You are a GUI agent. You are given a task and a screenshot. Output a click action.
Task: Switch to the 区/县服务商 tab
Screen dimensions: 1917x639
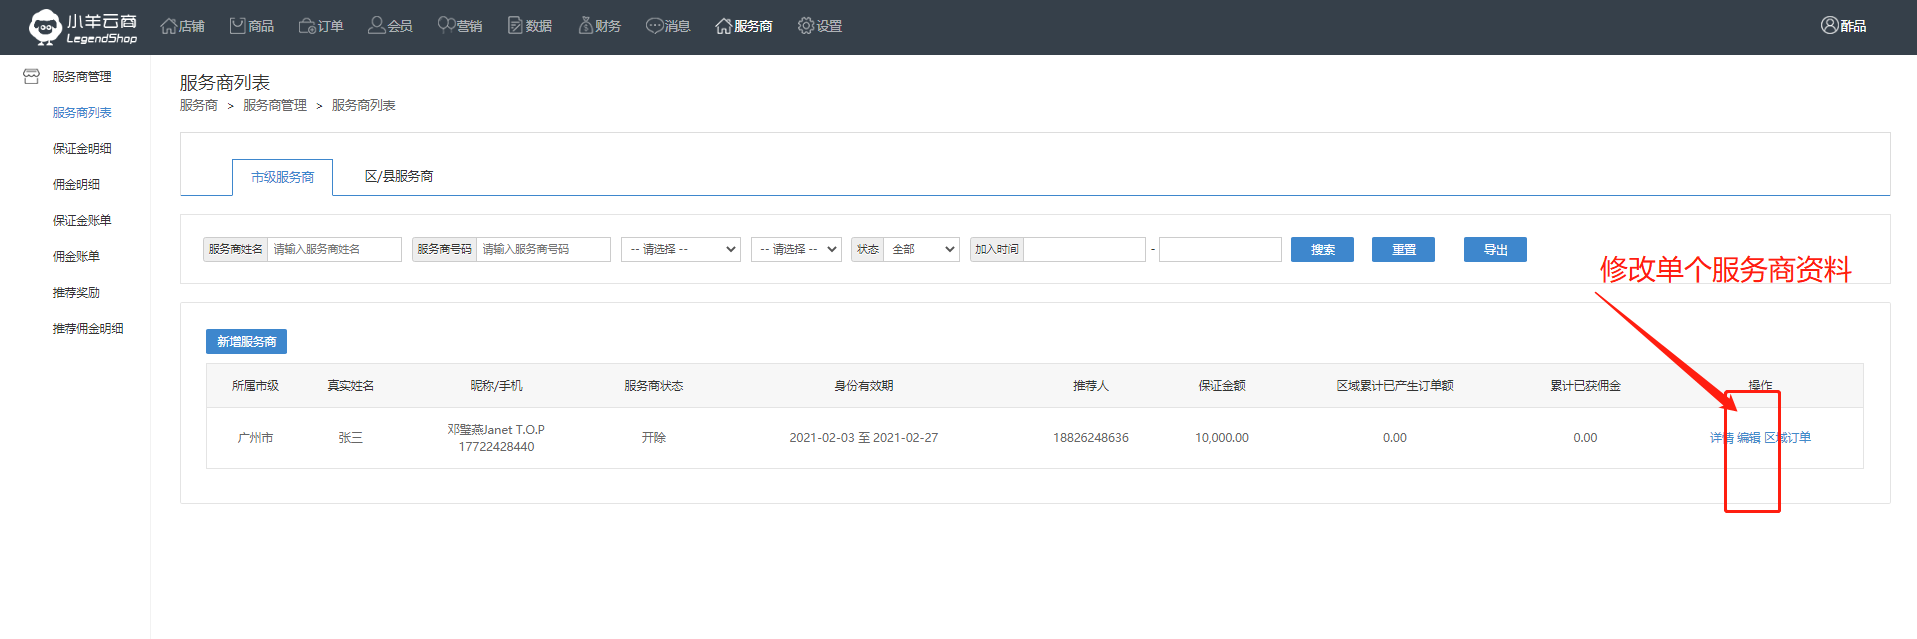[x=398, y=176]
